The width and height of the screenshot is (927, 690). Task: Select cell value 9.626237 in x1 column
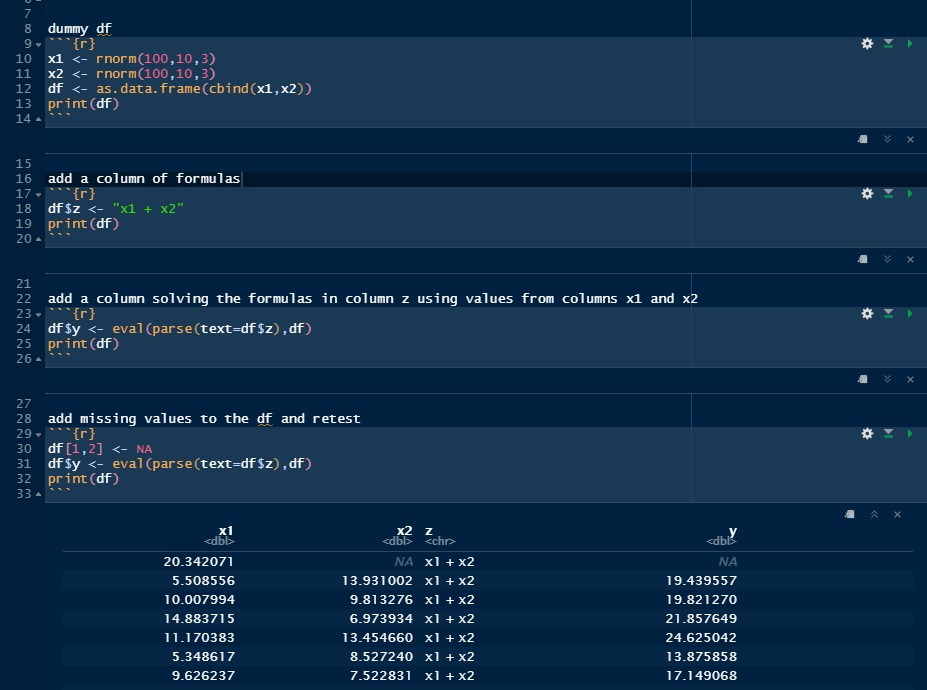[203, 675]
